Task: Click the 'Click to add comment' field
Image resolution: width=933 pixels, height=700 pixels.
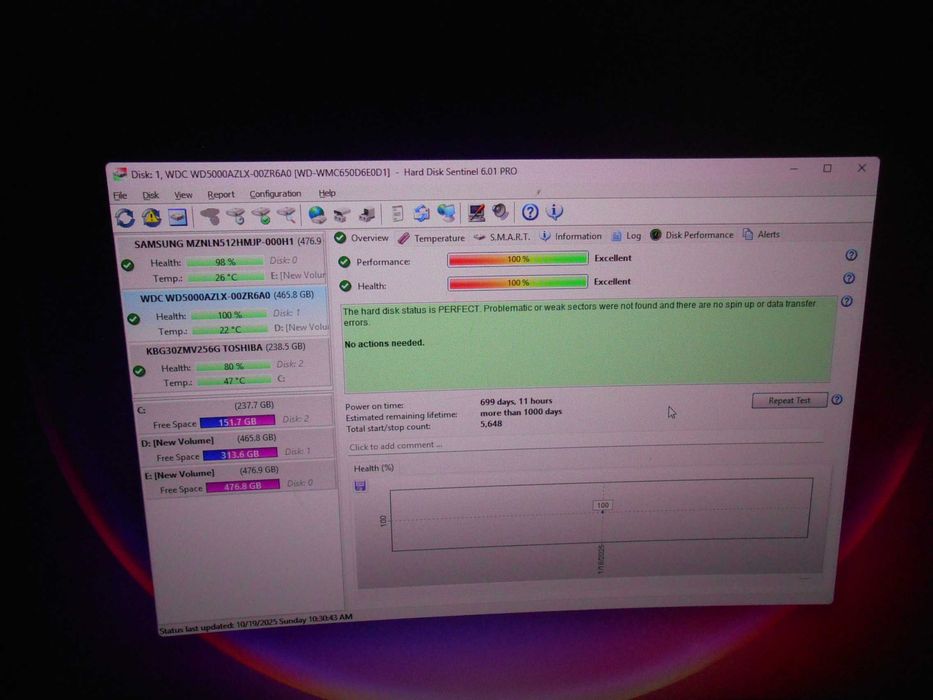Action: coord(586,445)
